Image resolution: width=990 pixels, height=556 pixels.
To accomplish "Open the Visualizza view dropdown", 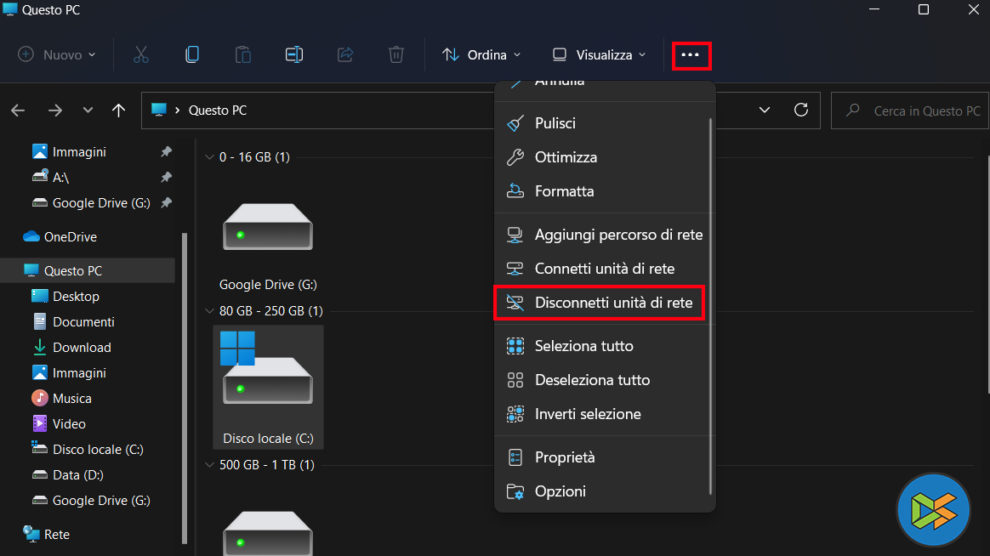I will point(599,55).
